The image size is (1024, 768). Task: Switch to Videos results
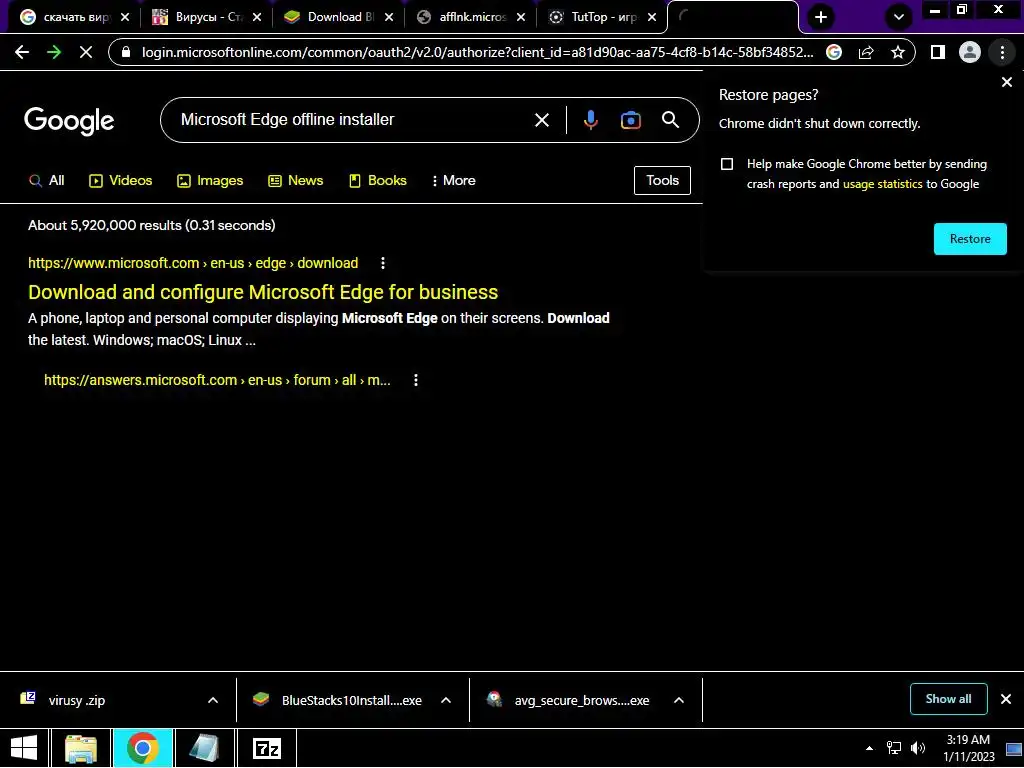120,180
